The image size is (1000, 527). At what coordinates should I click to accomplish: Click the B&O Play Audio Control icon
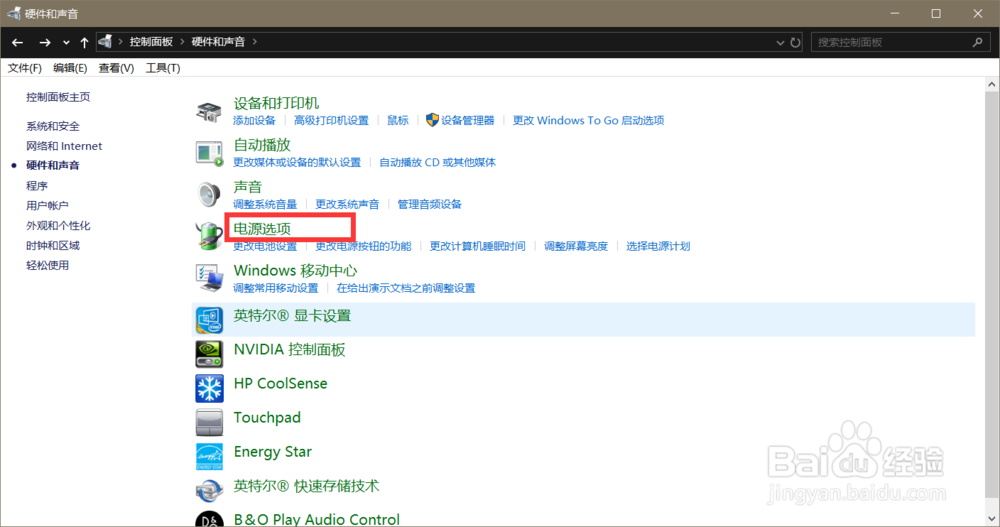point(209,519)
